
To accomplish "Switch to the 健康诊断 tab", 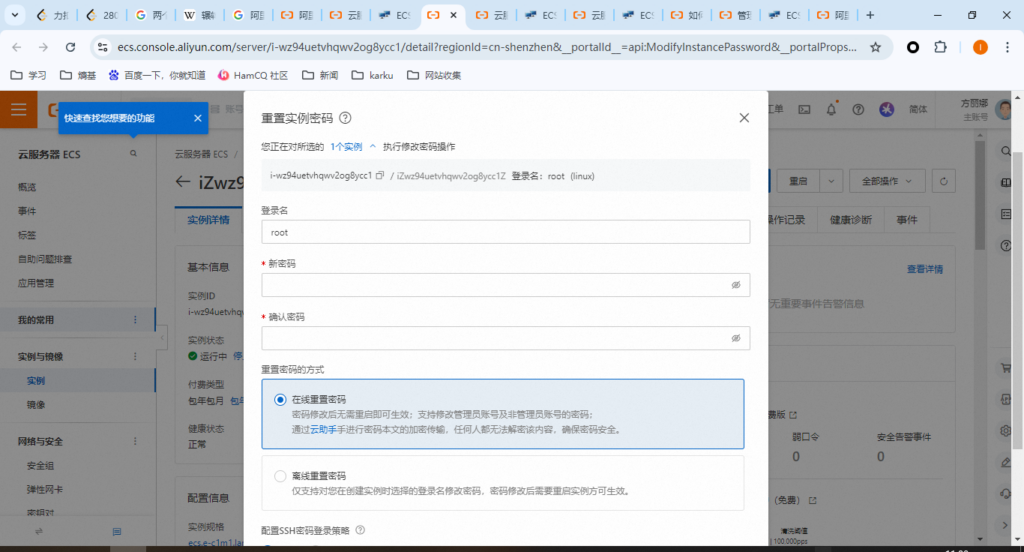I will (850, 220).
